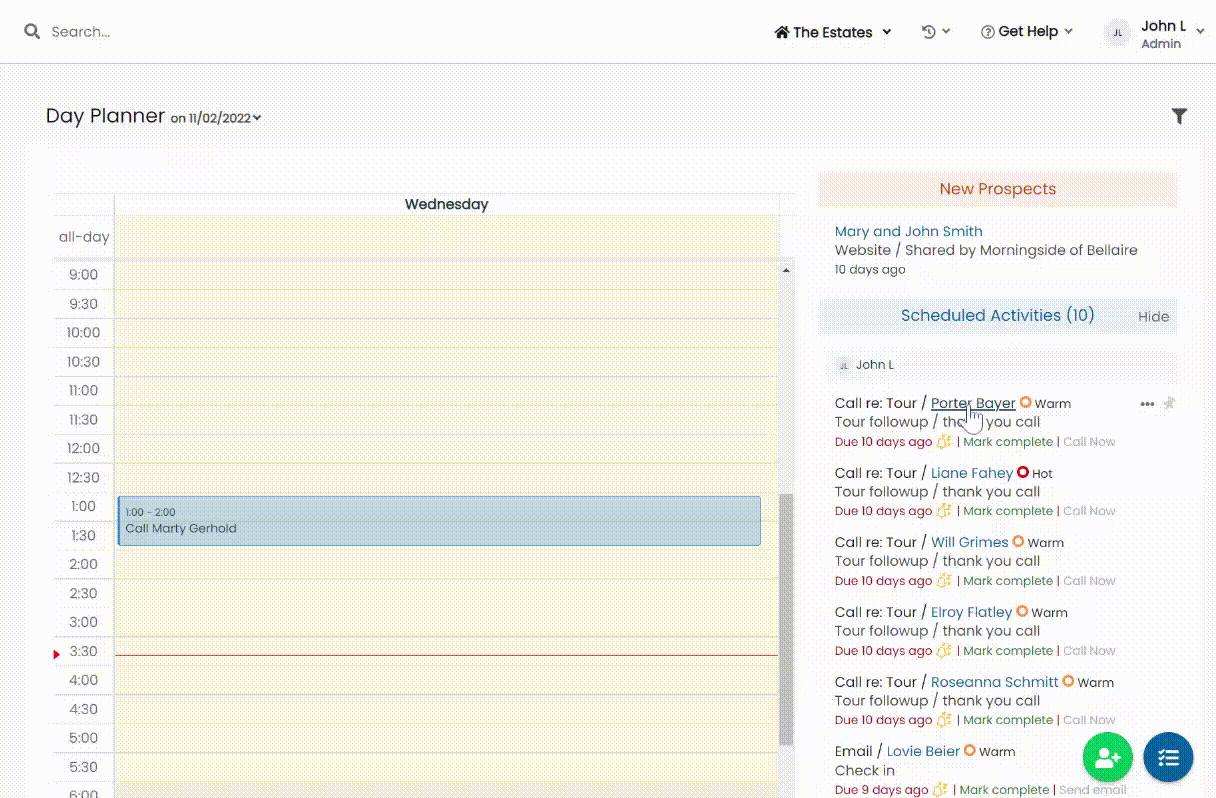Open Lovie Beier prospect link

923,751
